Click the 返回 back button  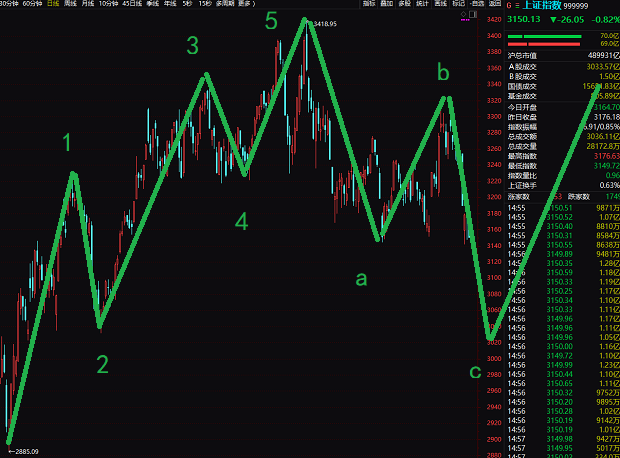coord(496,4)
